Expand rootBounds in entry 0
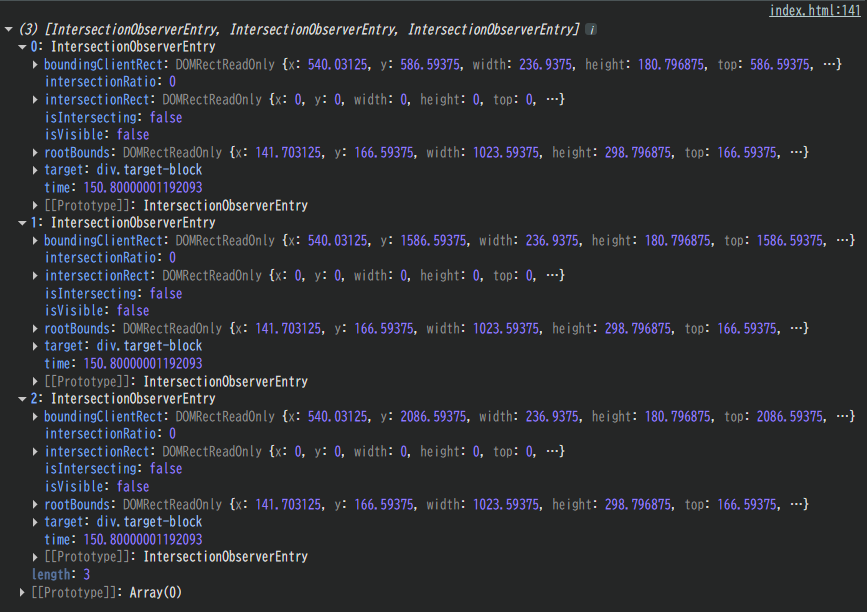The width and height of the screenshot is (867, 612). 36,153
